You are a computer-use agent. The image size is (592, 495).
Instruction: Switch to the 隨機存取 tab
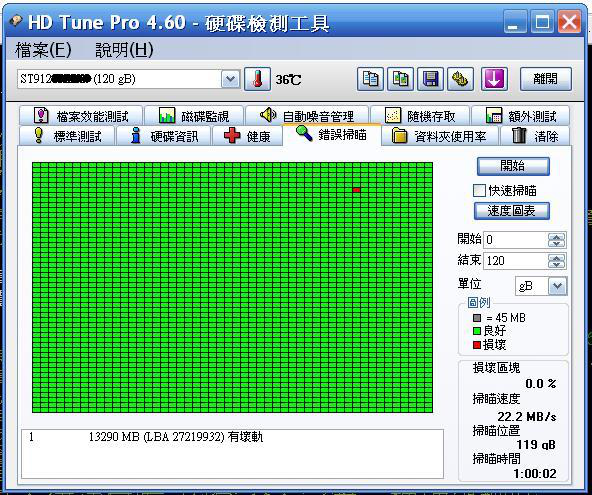[x=420, y=116]
